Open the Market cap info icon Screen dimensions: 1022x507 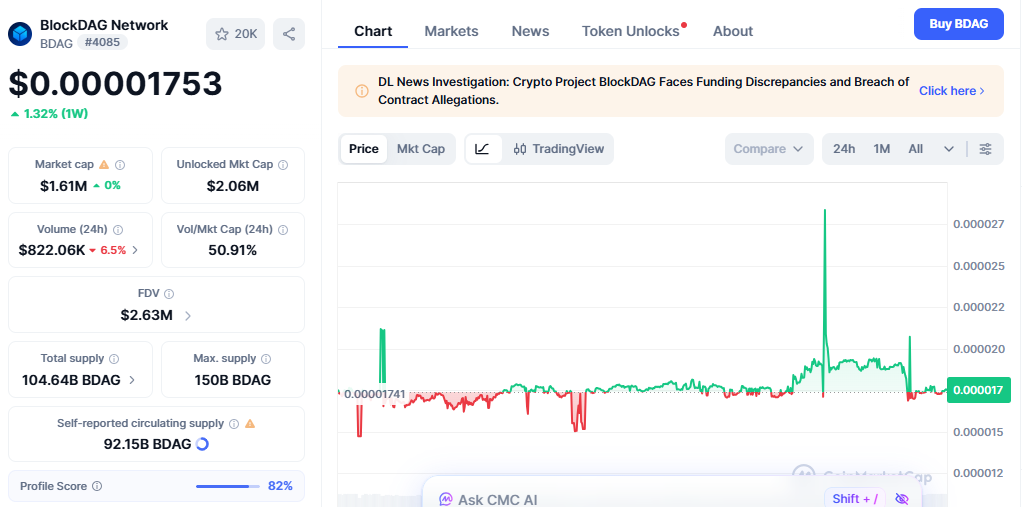click(x=120, y=165)
